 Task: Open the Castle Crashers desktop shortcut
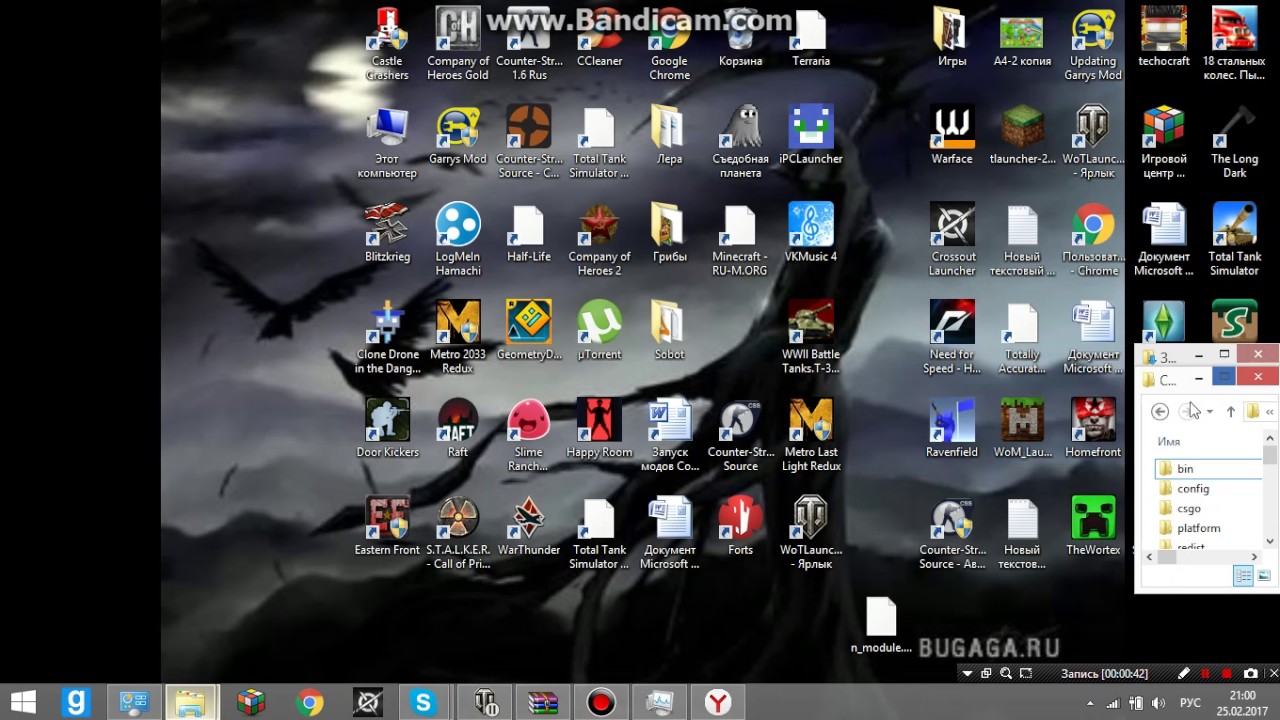point(387,45)
